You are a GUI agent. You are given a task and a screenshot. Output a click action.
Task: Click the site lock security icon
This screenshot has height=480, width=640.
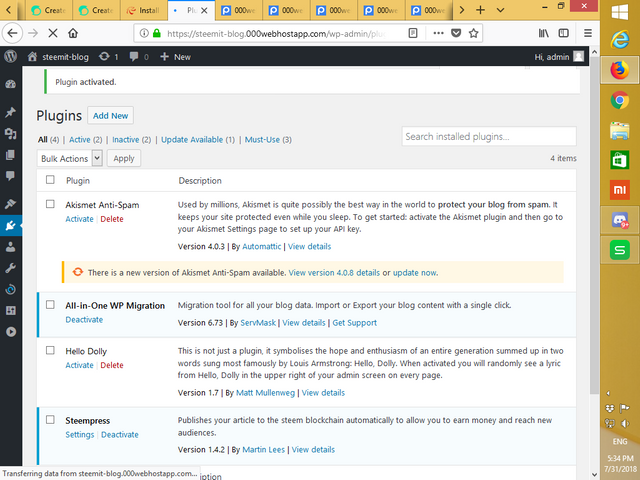[x=157, y=33]
